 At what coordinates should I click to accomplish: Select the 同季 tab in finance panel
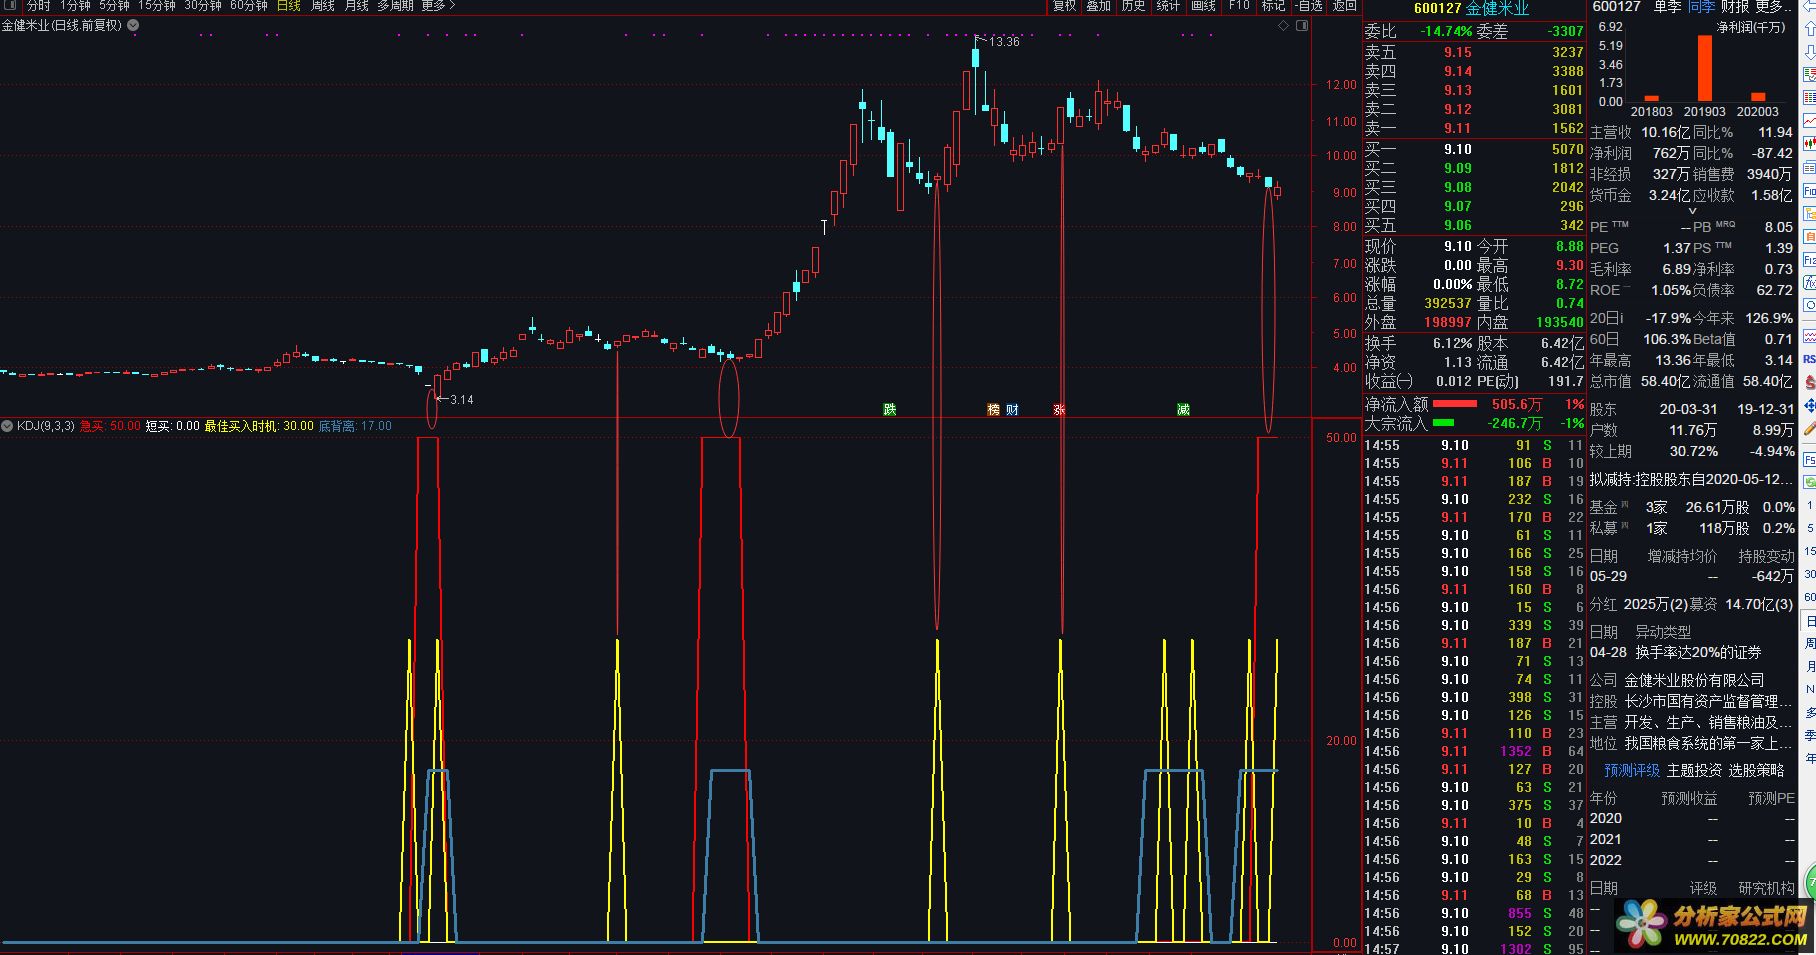[1701, 7]
